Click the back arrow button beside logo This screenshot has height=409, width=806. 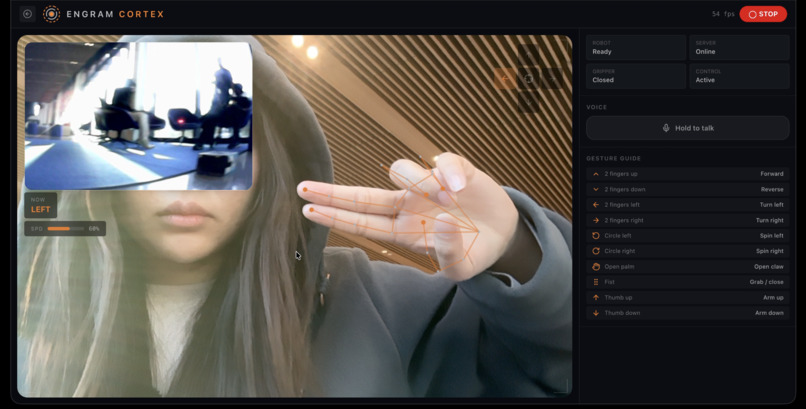pyautogui.click(x=27, y=14)
